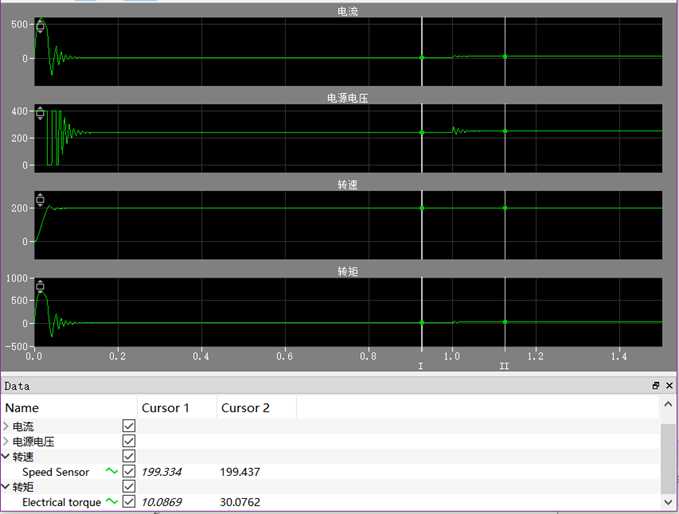The image size is (679, 514).
Task: Close the Data panel
Action: tap(669, 385)
